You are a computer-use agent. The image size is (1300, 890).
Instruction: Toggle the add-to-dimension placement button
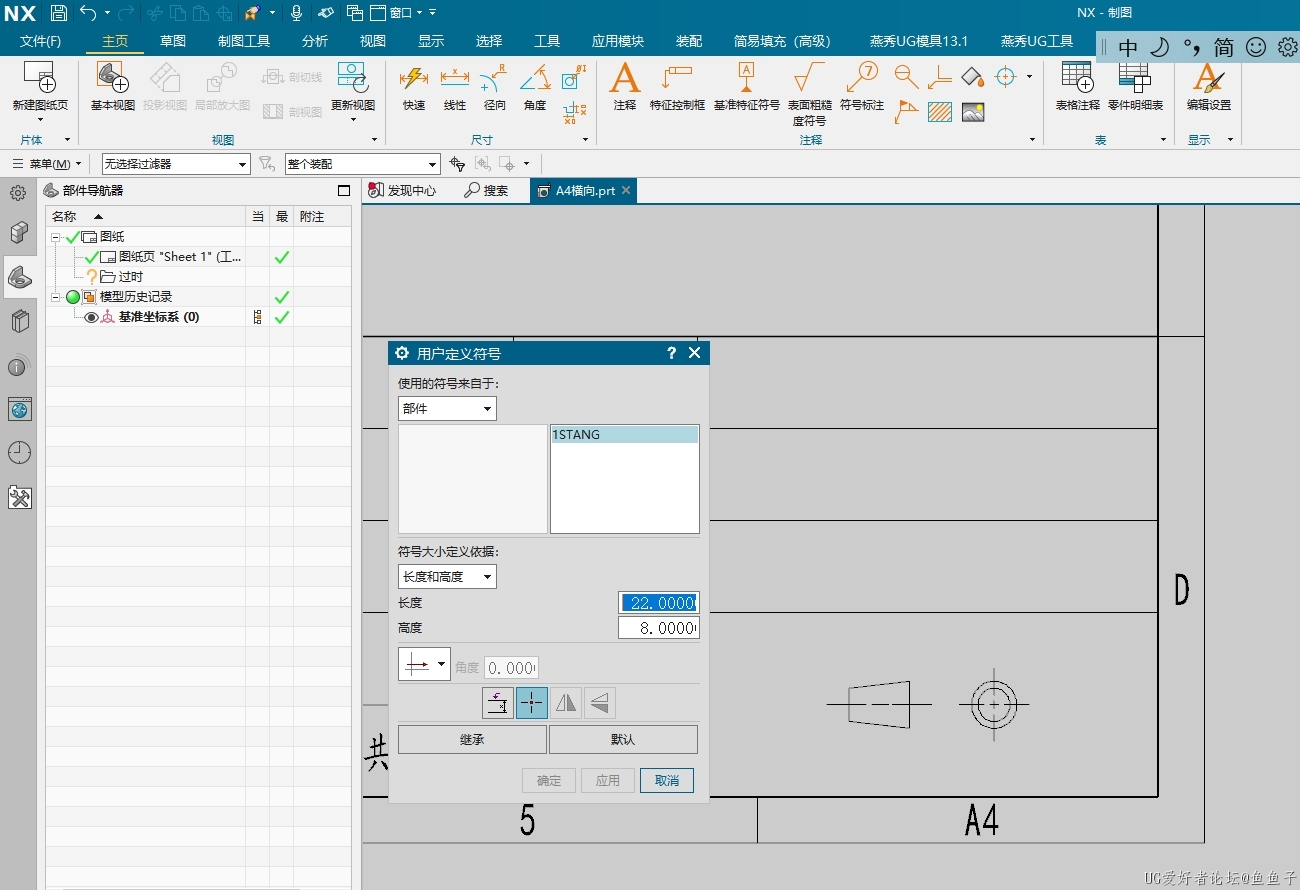[497, 703]
